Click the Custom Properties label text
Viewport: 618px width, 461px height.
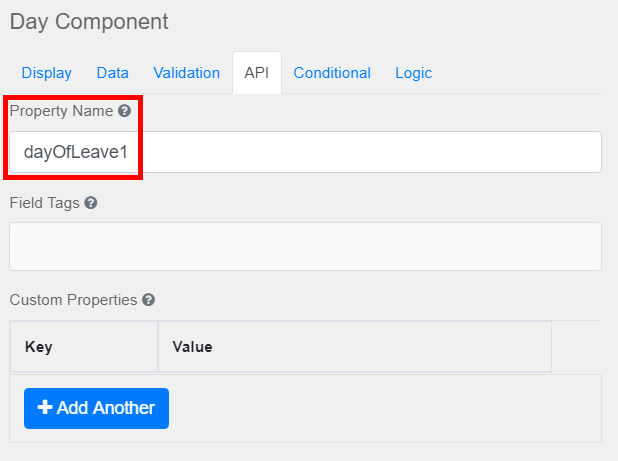(74, 300)
